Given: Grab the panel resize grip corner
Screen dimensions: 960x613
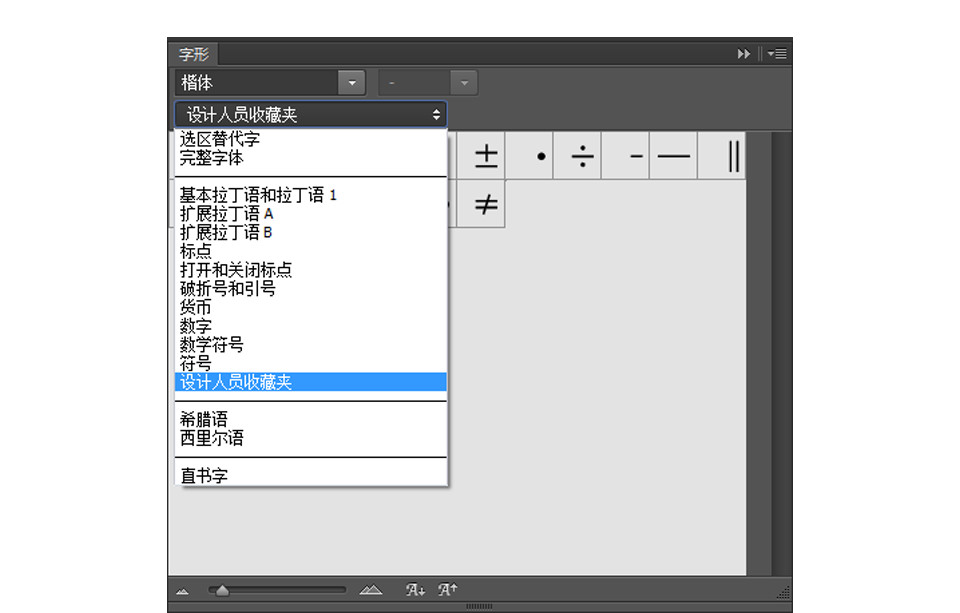Looking at the screenshot, I should pyautogui.click(x=784, y=592).
